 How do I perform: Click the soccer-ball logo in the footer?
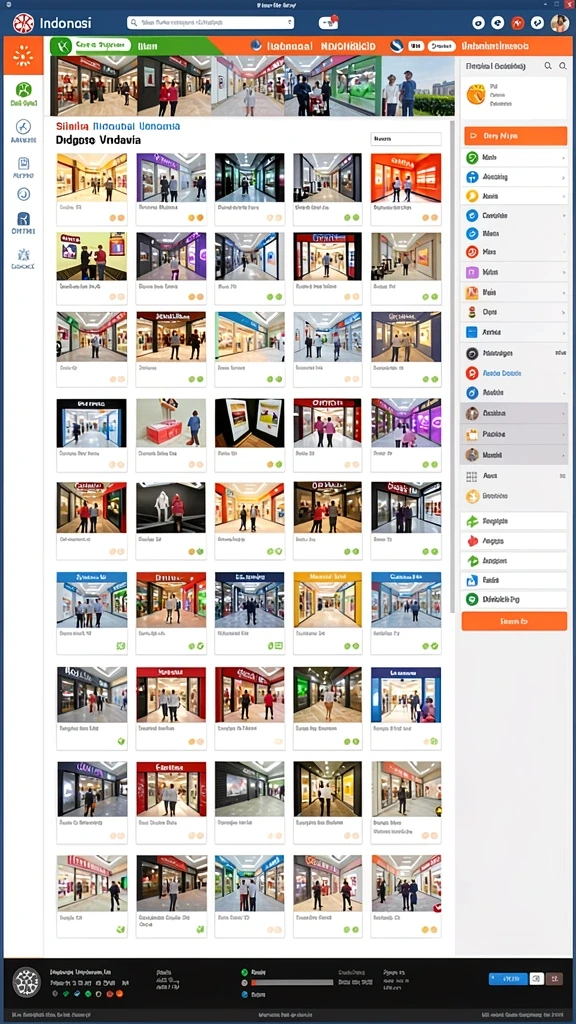(x=27, y=982)
